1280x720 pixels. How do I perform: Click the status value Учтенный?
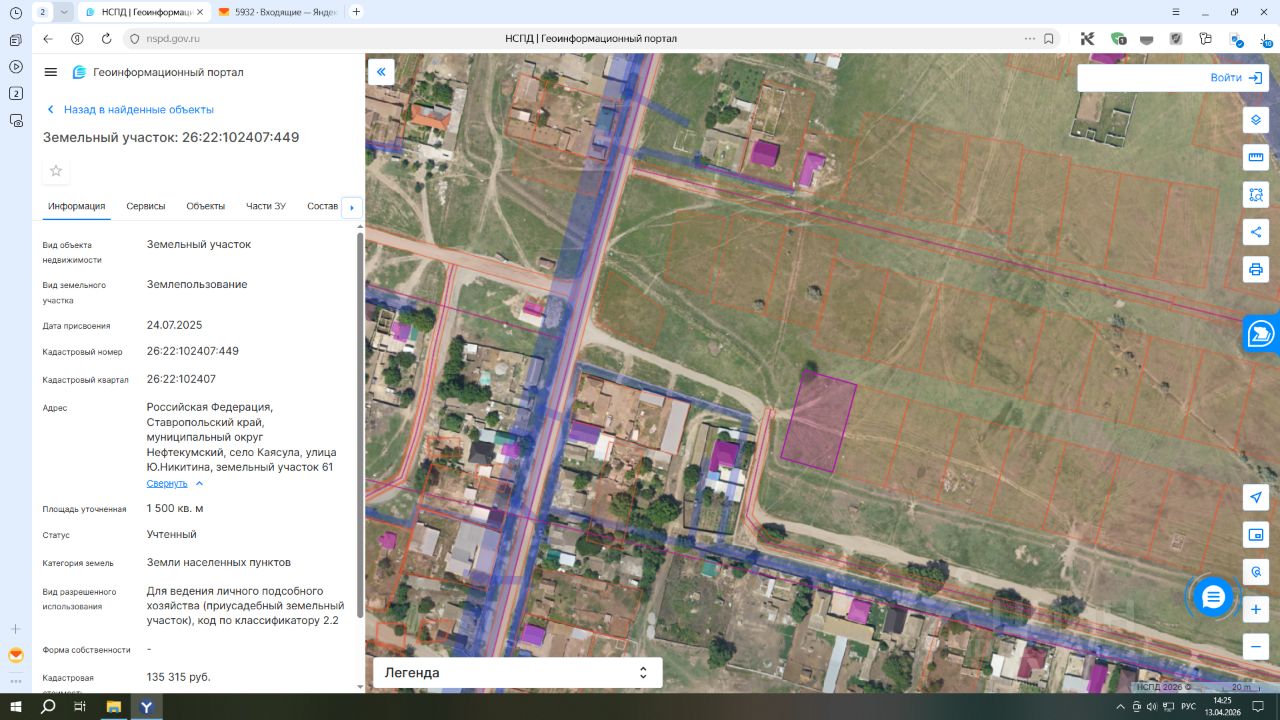(172, 535)
